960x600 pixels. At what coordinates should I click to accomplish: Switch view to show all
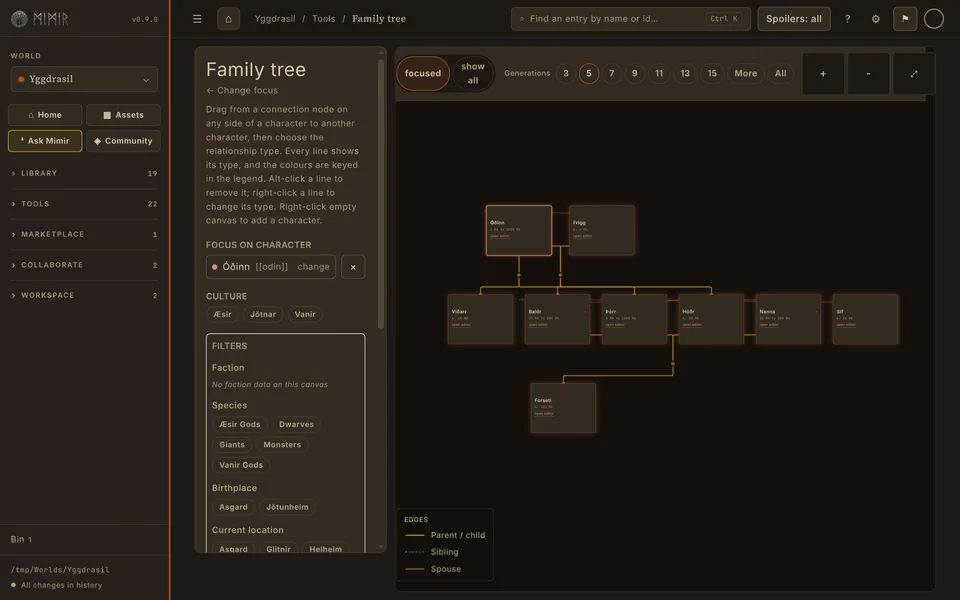pyautogui.click(x=473, y=73)
